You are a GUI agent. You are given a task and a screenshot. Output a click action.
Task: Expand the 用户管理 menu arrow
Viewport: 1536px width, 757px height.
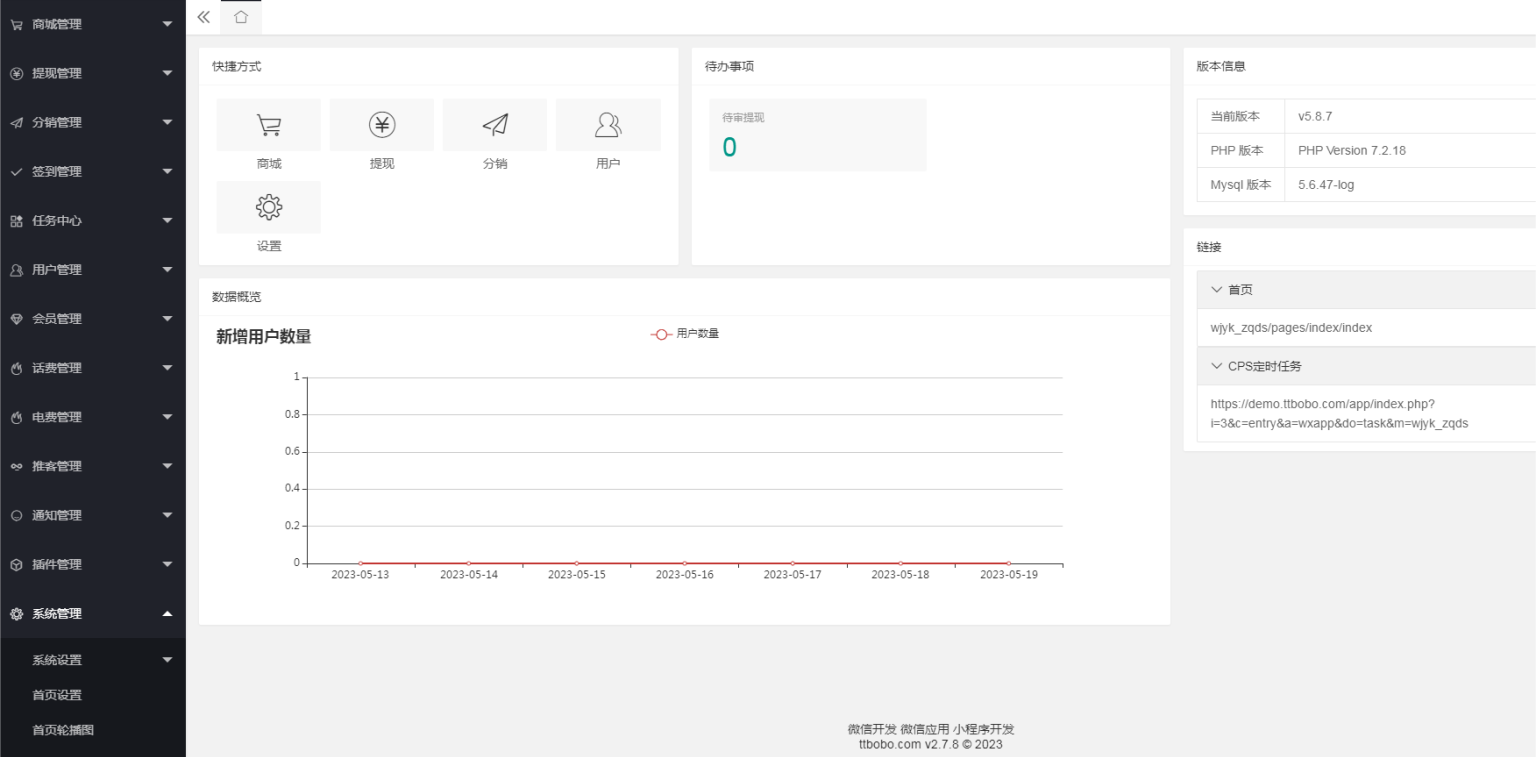(167, 269)
